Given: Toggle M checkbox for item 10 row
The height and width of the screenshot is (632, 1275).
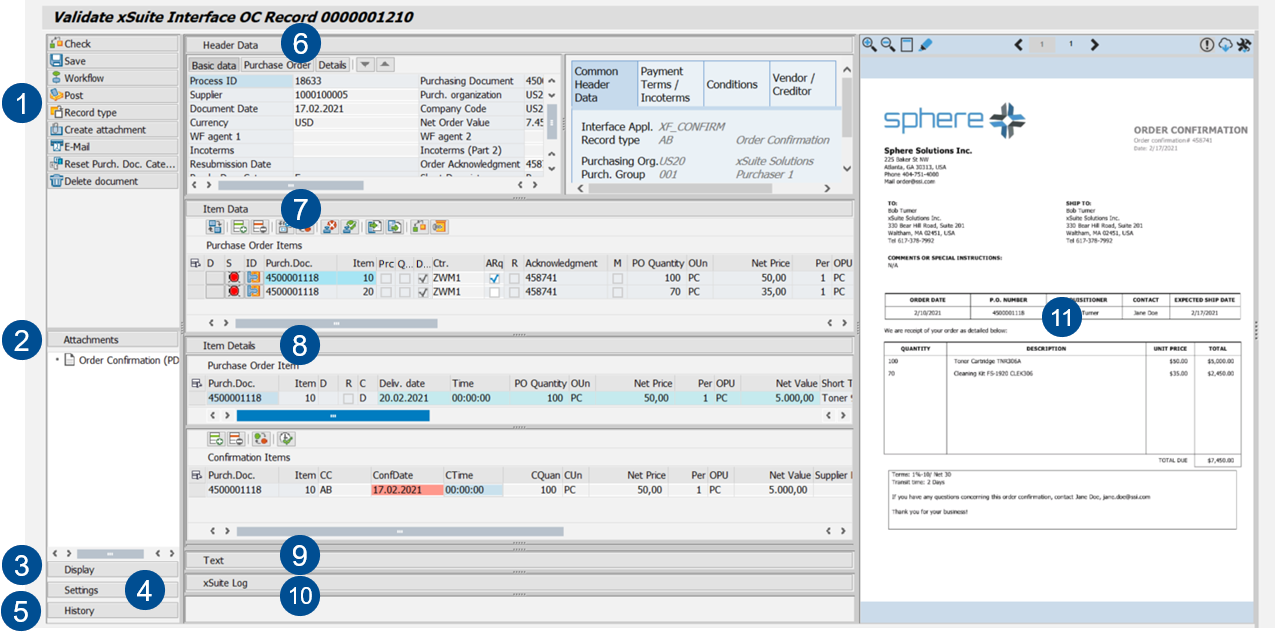Looking at the screenshot, I should [x=617, y=278].
